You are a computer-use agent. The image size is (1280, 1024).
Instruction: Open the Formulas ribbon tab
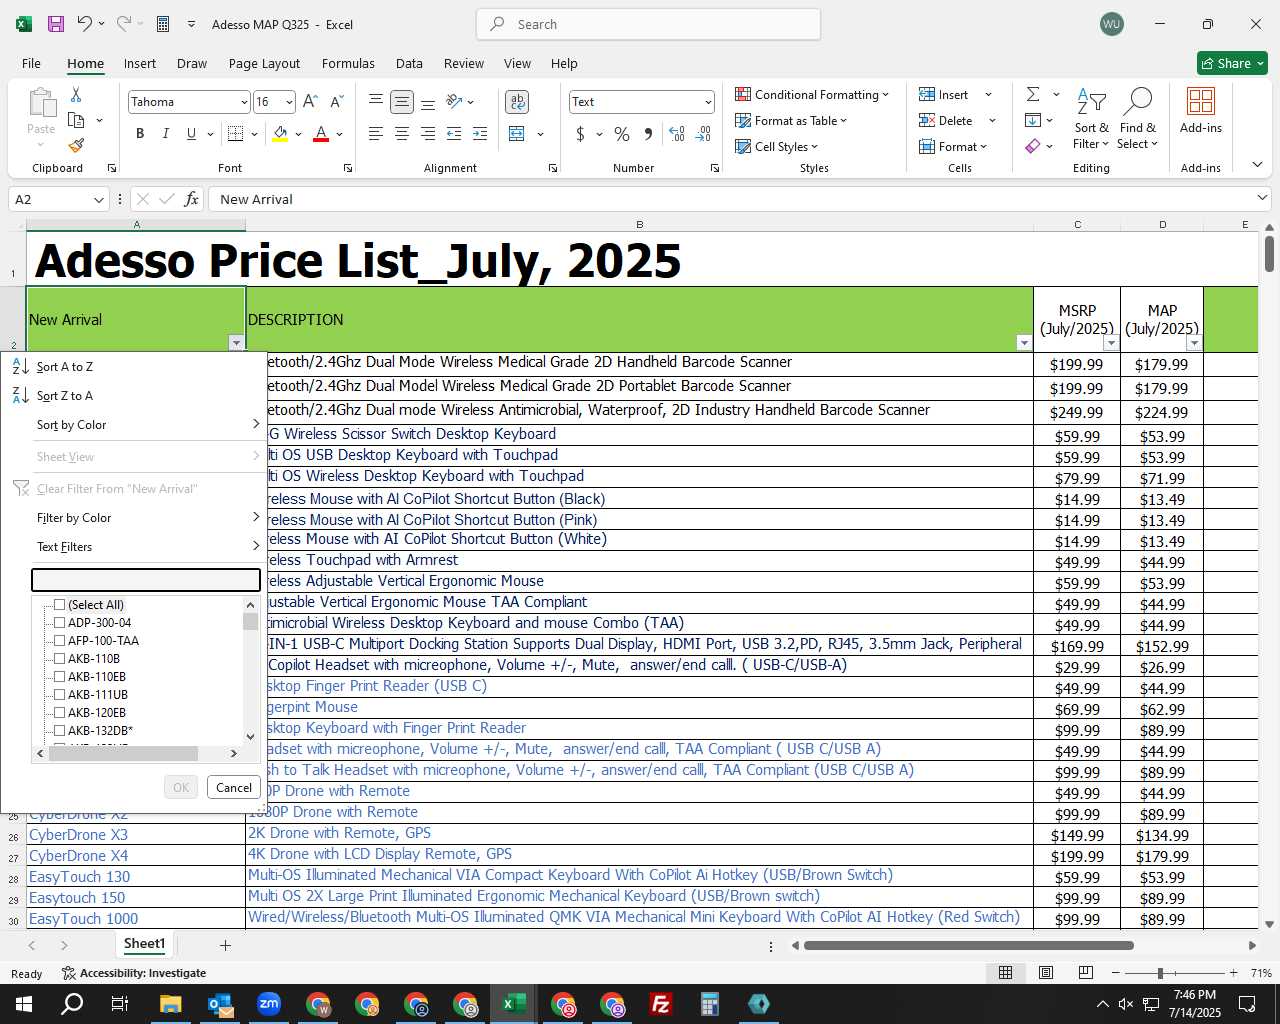point(348,63)
